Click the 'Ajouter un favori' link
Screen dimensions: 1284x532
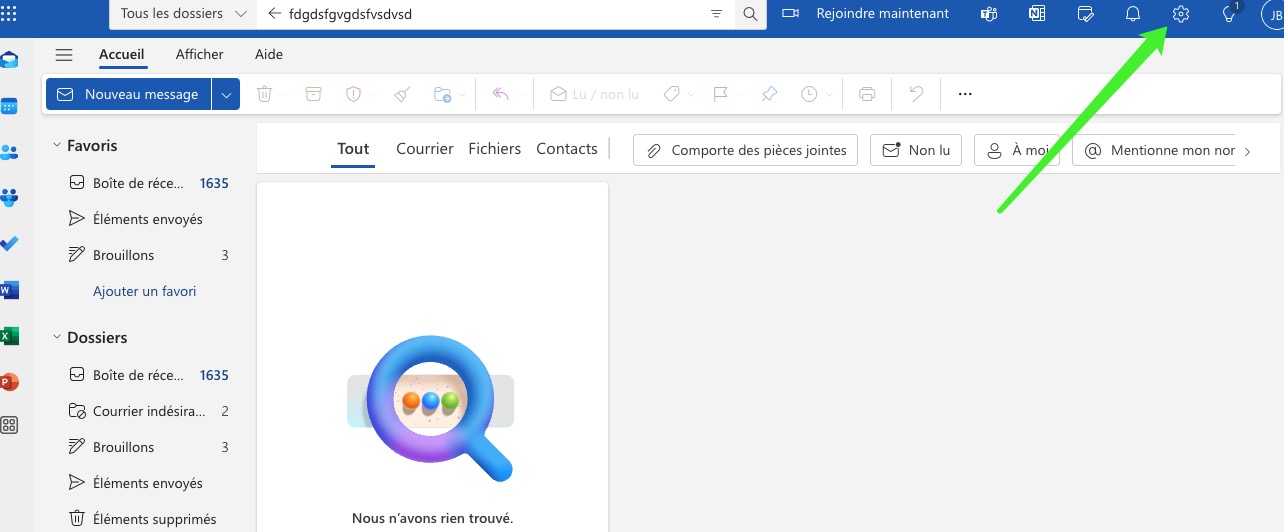pyautogui.click(x=144, y=291)
